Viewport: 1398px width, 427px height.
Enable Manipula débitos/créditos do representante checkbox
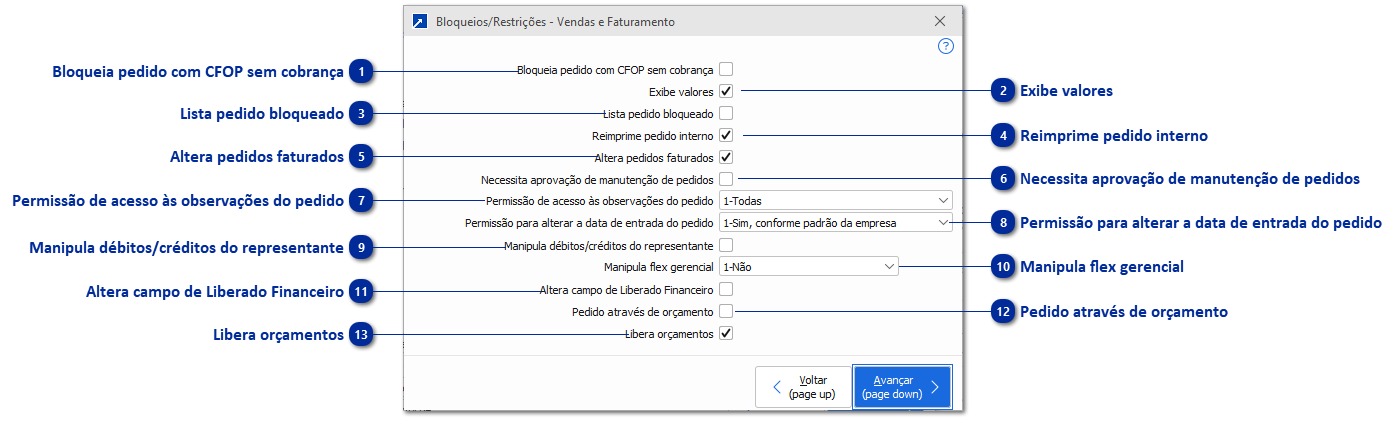click(x=727, y=245)
